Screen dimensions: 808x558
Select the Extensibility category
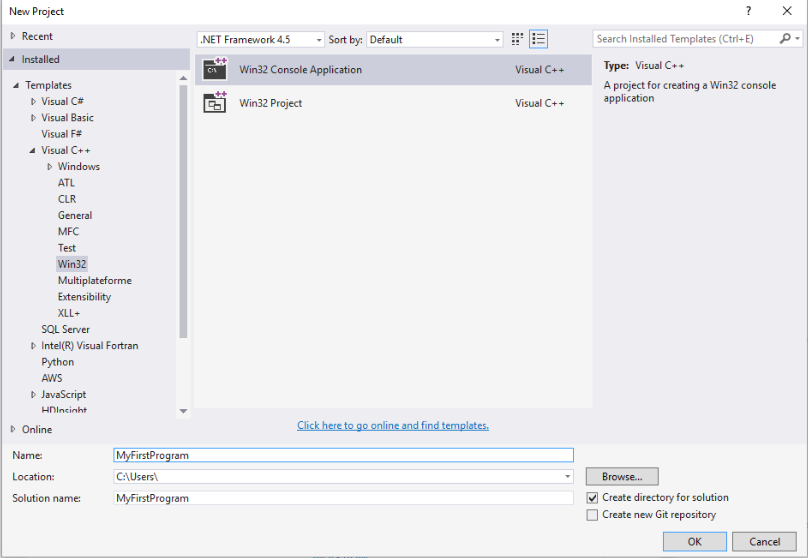[x=84, y=297]
